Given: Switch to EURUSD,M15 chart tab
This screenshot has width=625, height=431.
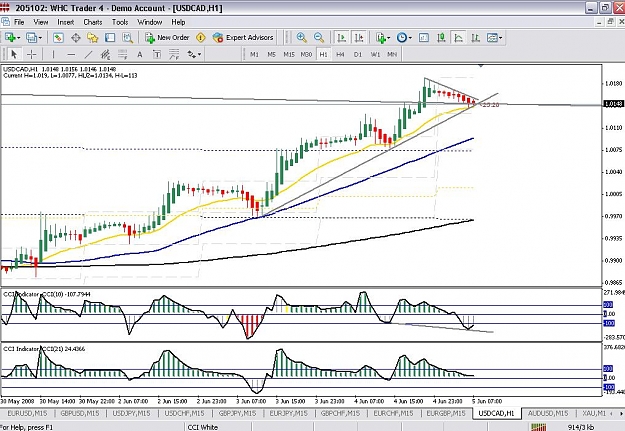Looking at the screenshot, I should [x=27, y=413].
